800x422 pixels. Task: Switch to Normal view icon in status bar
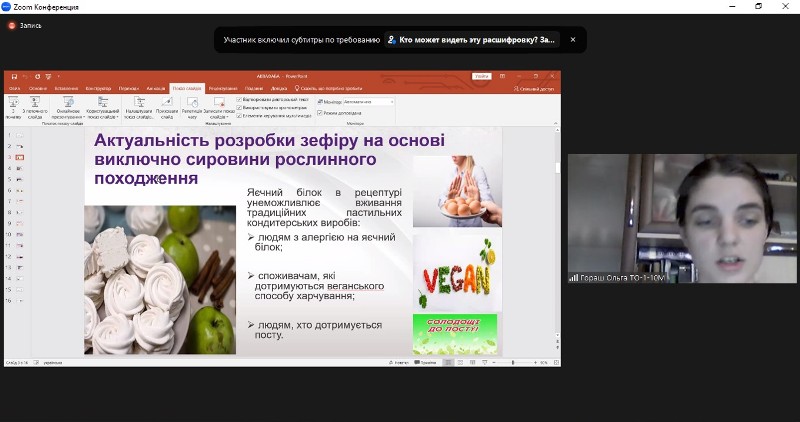click(x=448, y=363)
